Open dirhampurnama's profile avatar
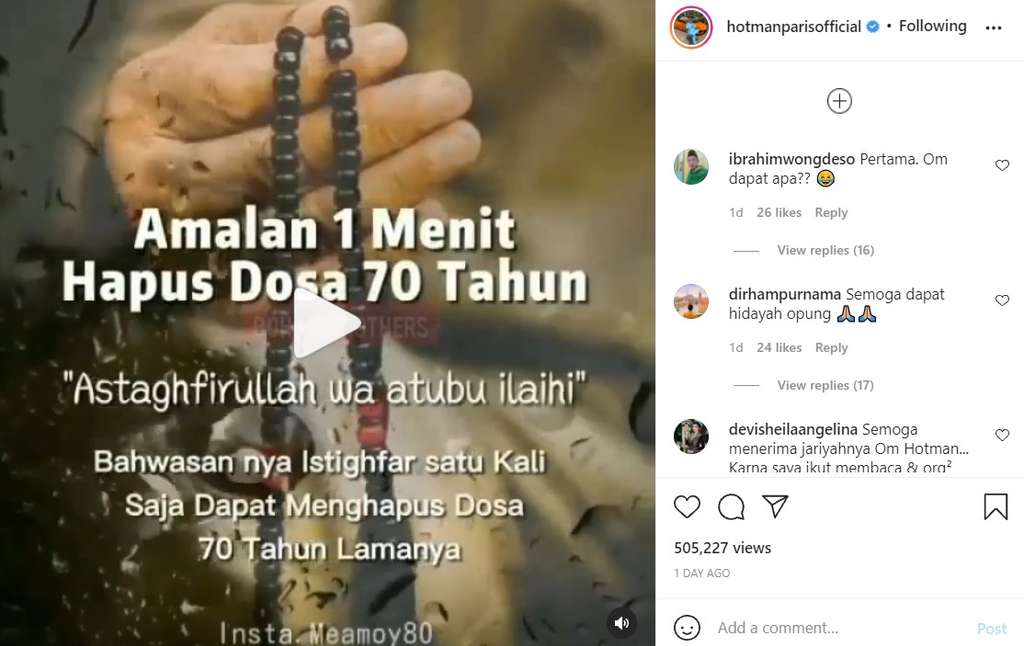This screenshot has height=646, width=1024. click(691, 302)
